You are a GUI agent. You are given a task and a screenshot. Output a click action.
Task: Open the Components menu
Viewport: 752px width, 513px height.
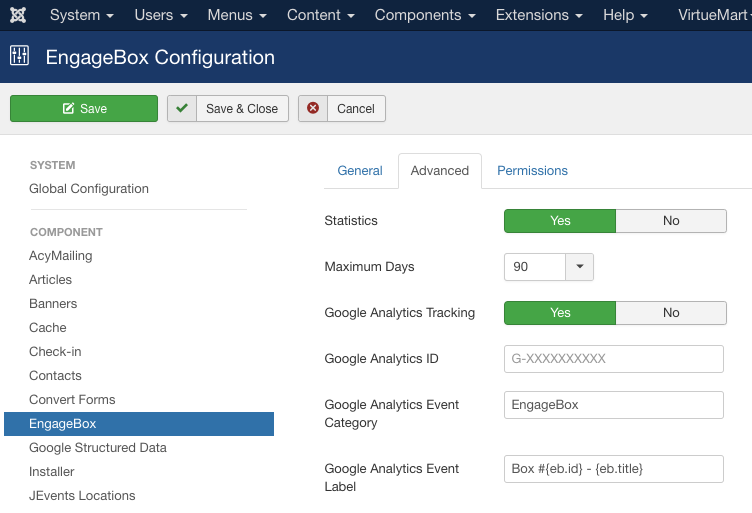pyautogui.click(x=425, y=15)
